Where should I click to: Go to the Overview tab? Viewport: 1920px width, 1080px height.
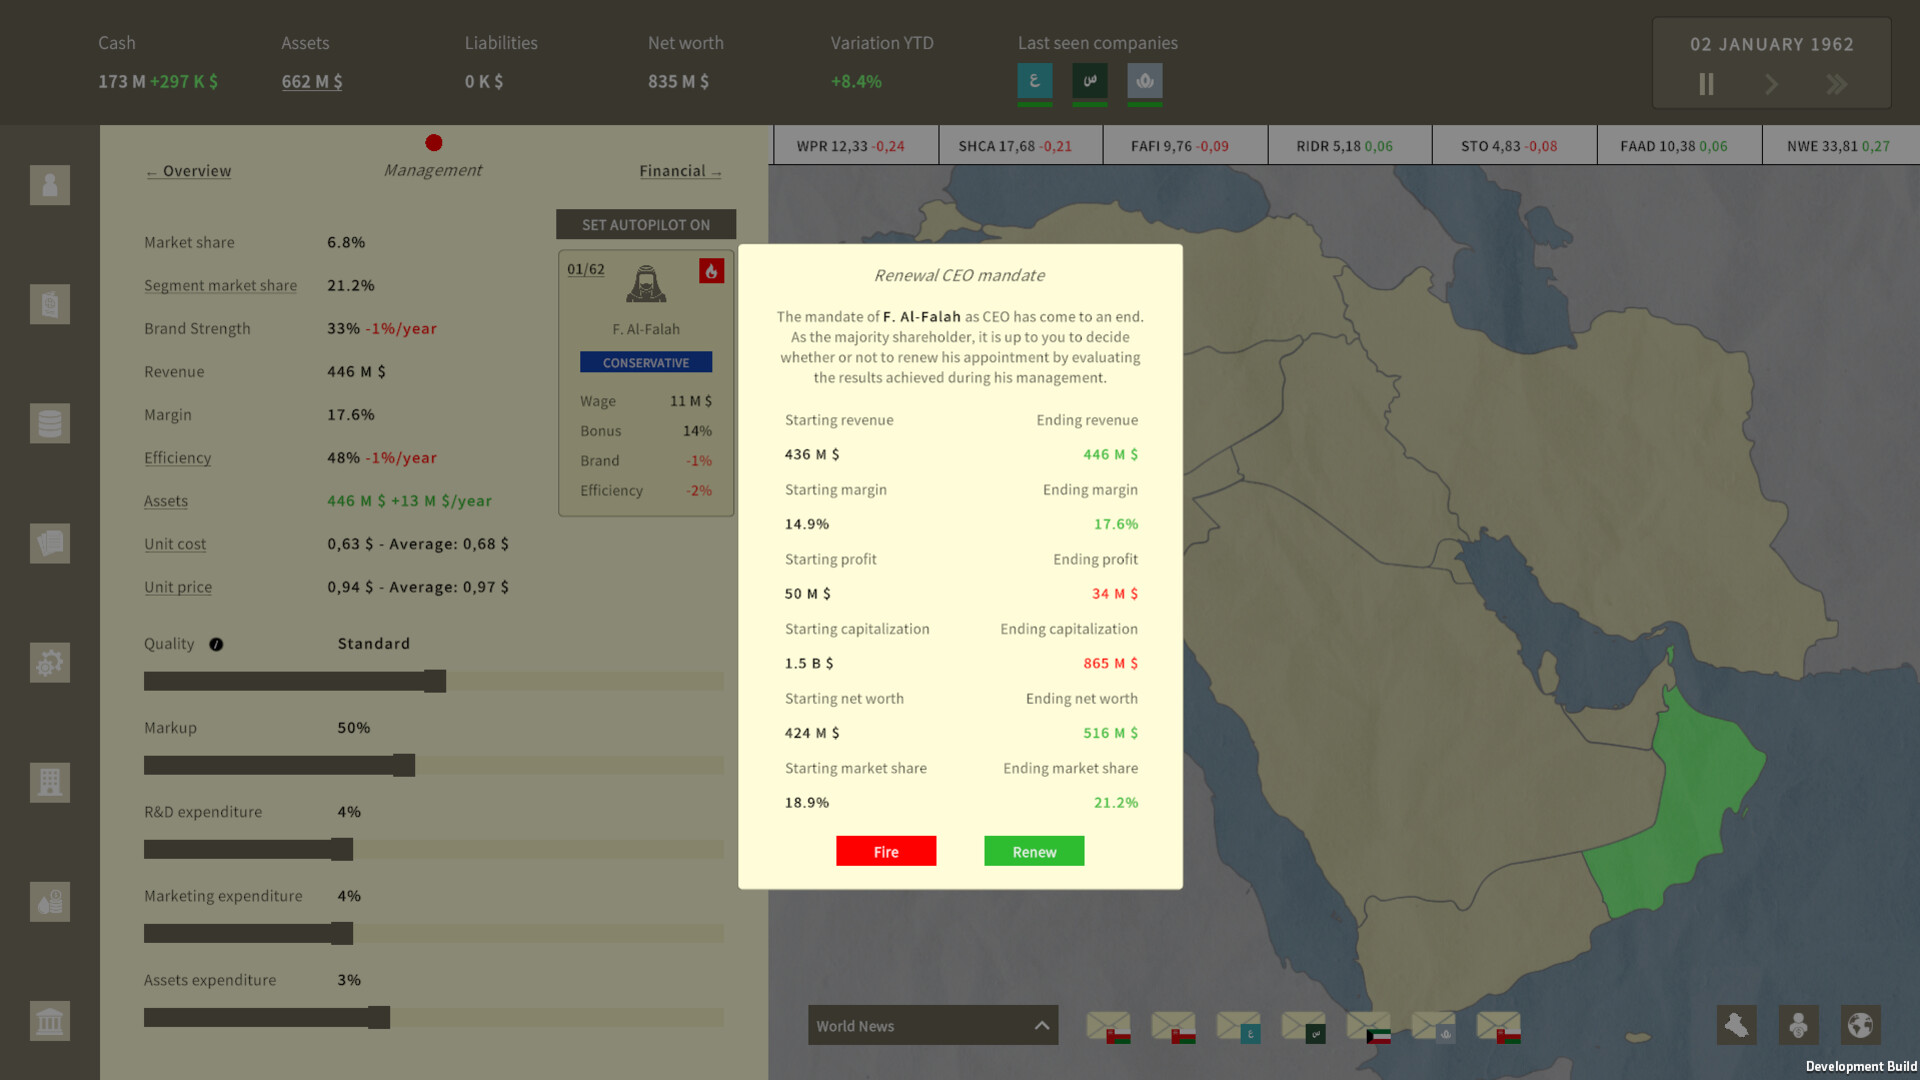188,171
